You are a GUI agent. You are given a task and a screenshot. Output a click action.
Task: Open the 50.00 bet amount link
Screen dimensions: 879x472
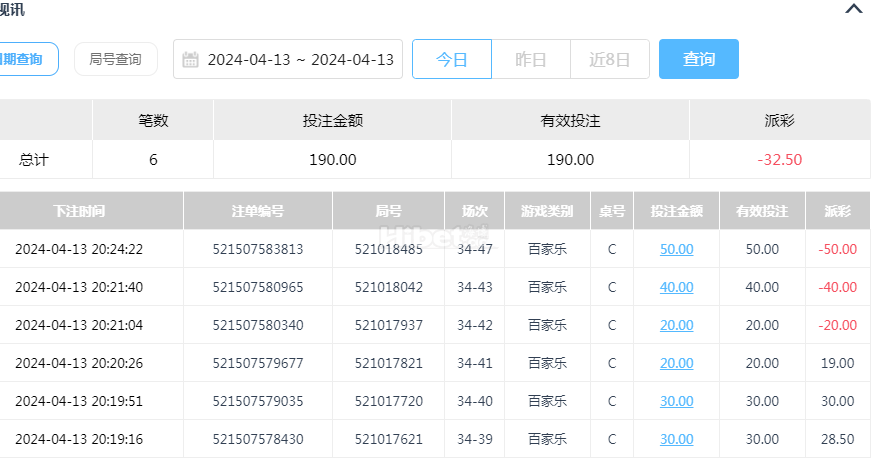(x=676, y=249)
